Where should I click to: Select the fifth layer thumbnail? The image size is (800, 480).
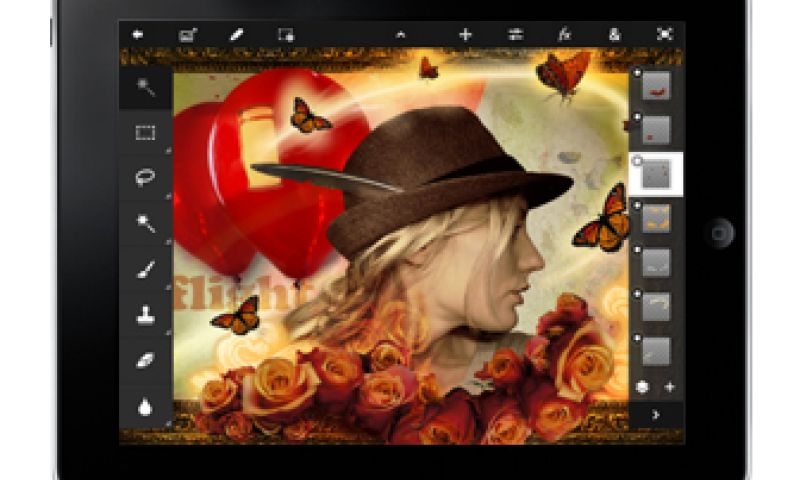click(x=656, y=263)
